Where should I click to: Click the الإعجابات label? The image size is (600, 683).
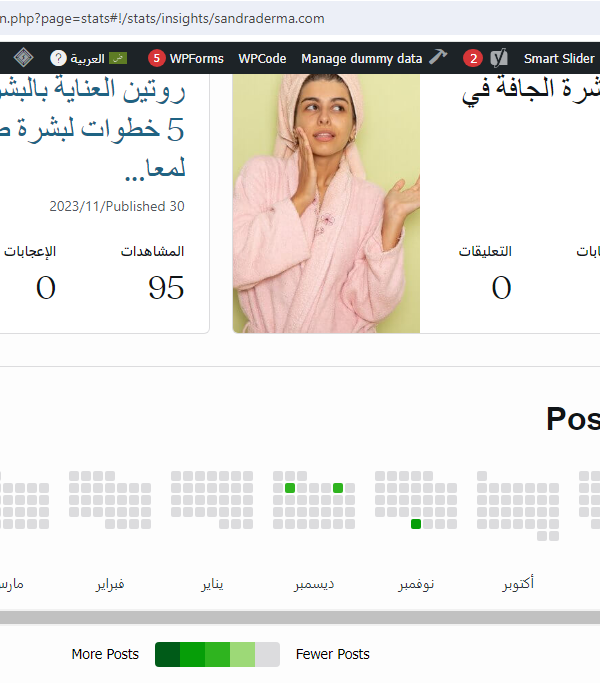pos(30,251)
